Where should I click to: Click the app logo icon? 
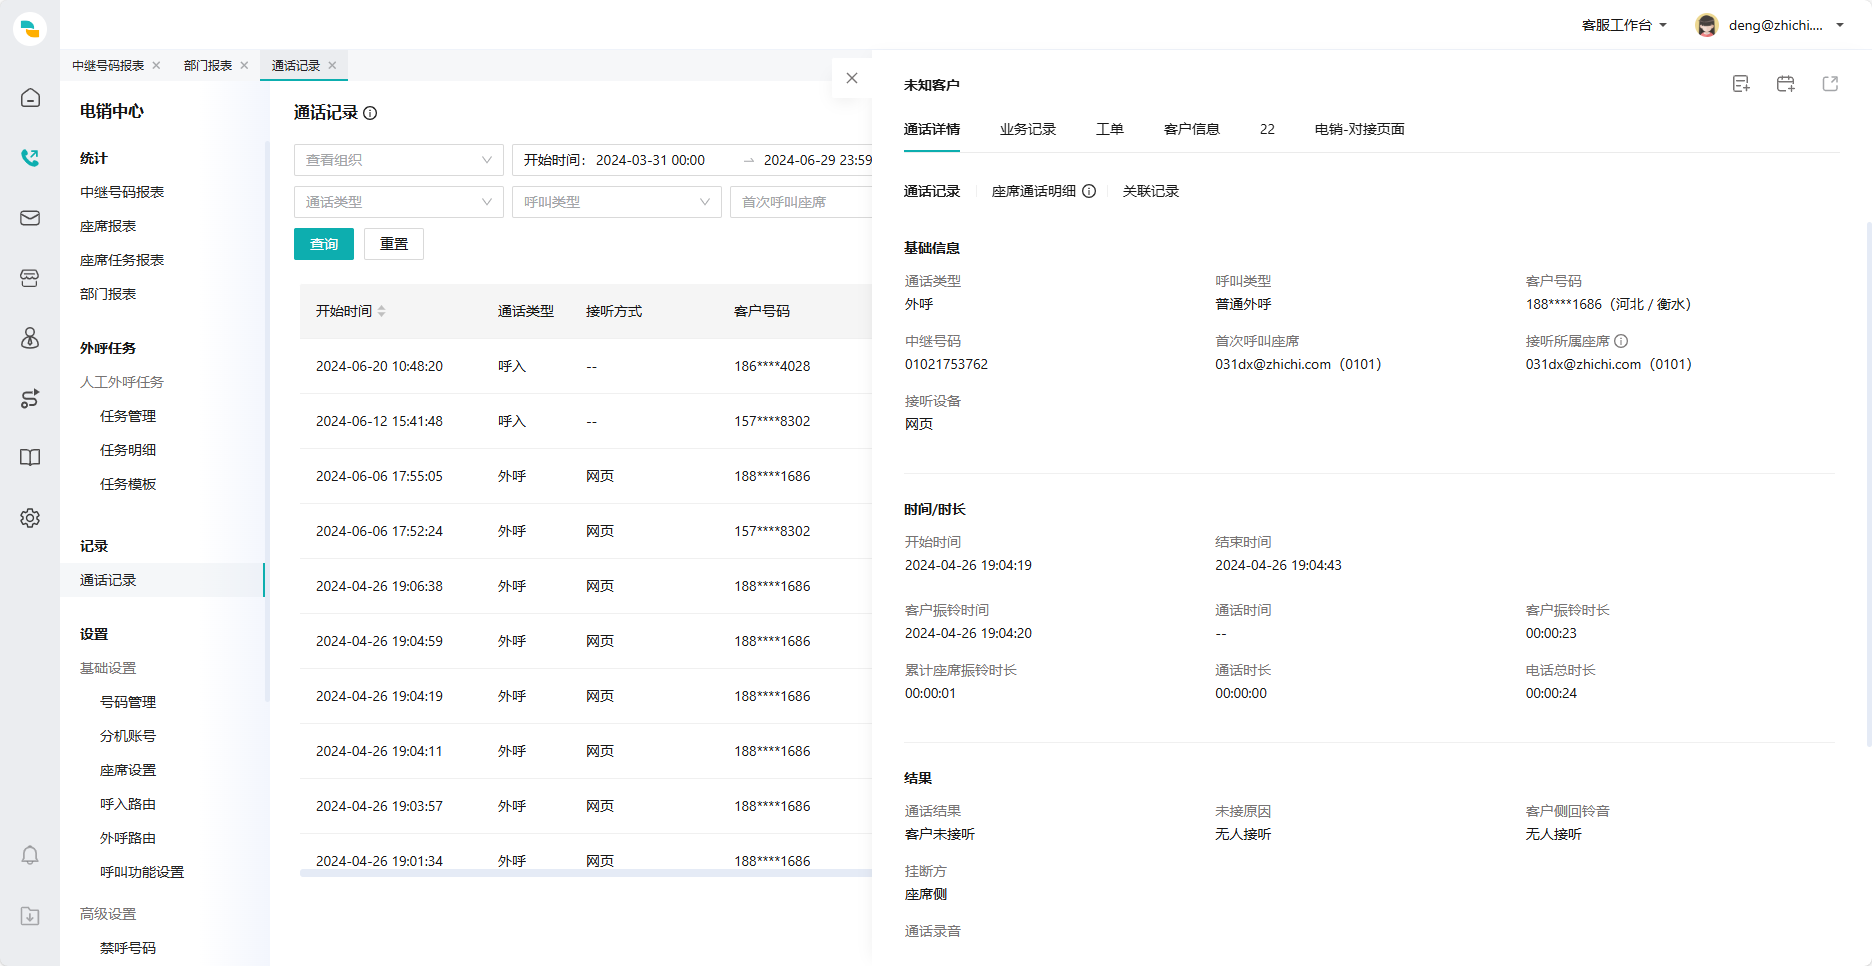pos(30,28)
